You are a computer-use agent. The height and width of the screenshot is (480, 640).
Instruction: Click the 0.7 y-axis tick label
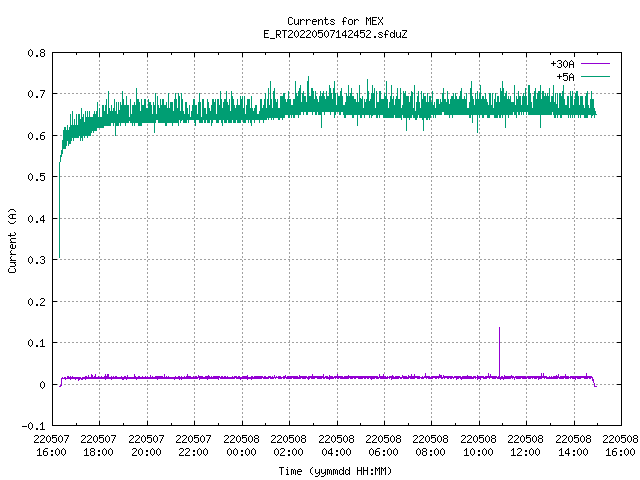click(36, 94)
